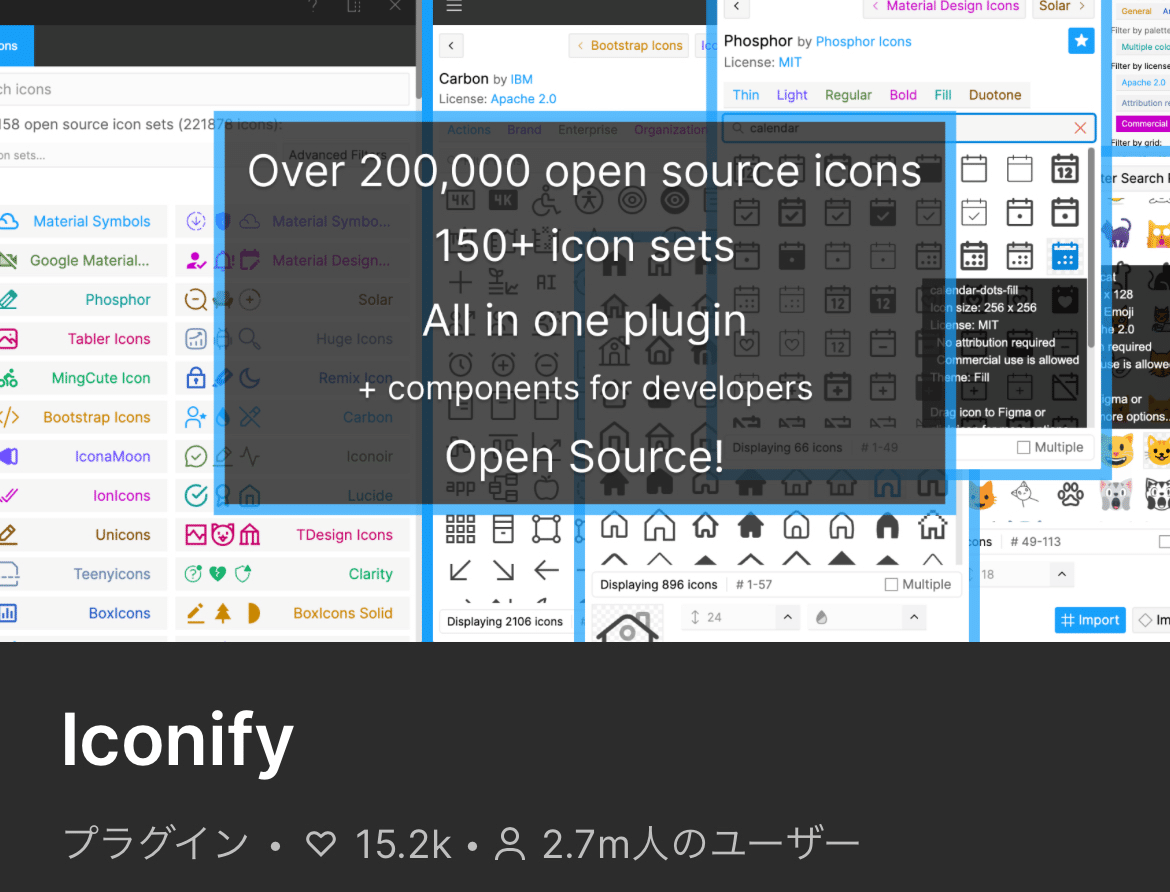Switch to the Bold weight tab
Screen dimensions: 1170x892
[903, 95]
